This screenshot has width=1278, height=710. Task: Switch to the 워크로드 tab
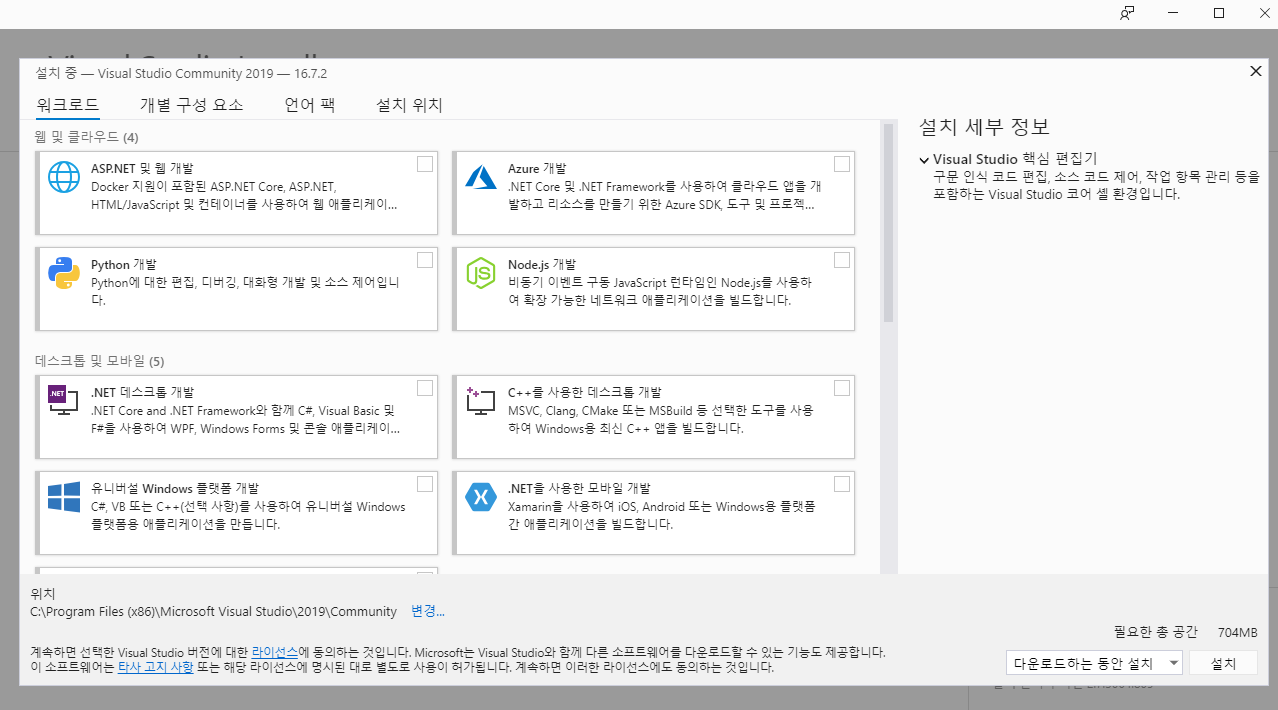68,105
